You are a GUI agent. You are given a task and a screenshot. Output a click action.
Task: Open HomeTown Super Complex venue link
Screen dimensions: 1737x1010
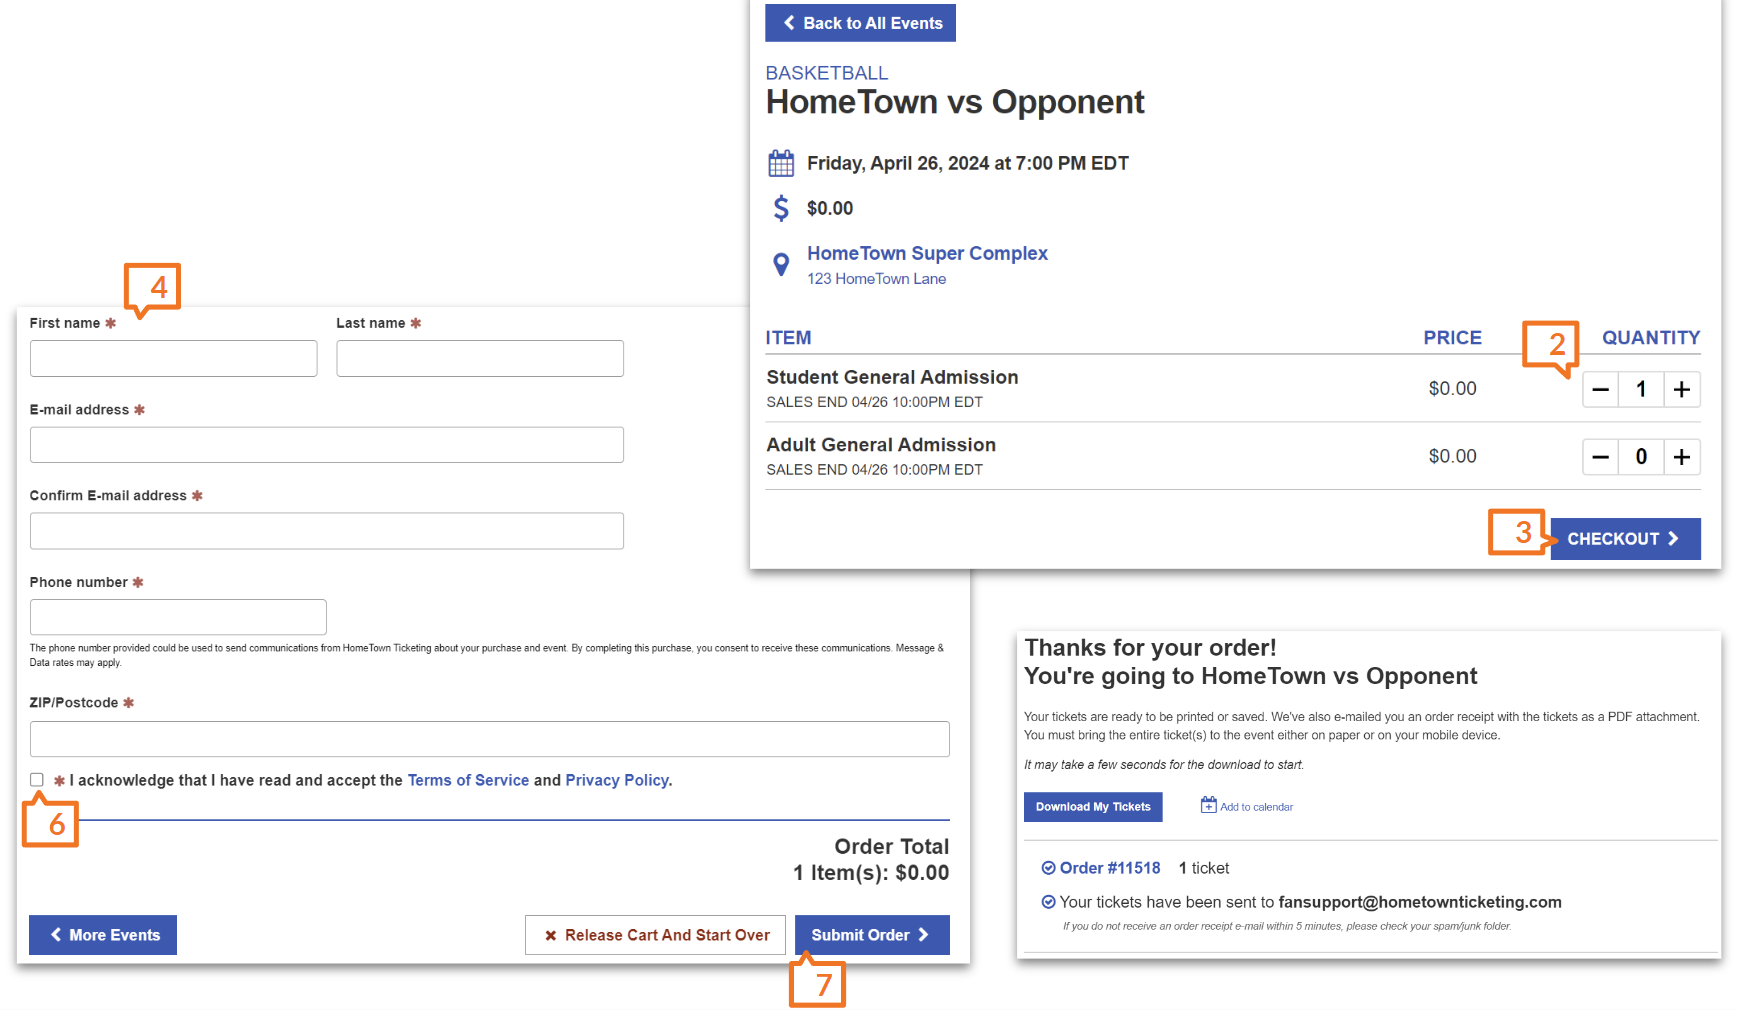point(927,253)
